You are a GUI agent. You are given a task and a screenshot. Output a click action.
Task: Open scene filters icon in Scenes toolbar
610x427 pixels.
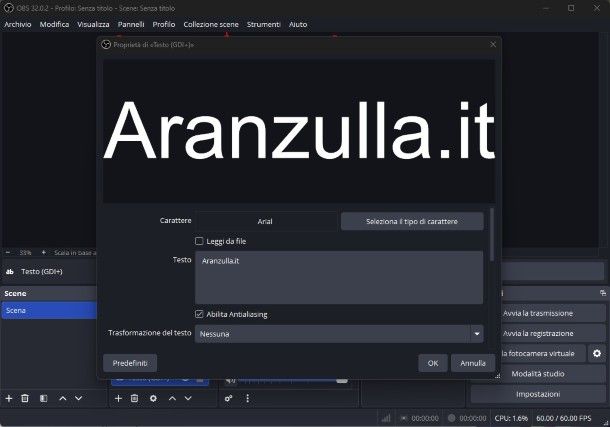point(44,398)
